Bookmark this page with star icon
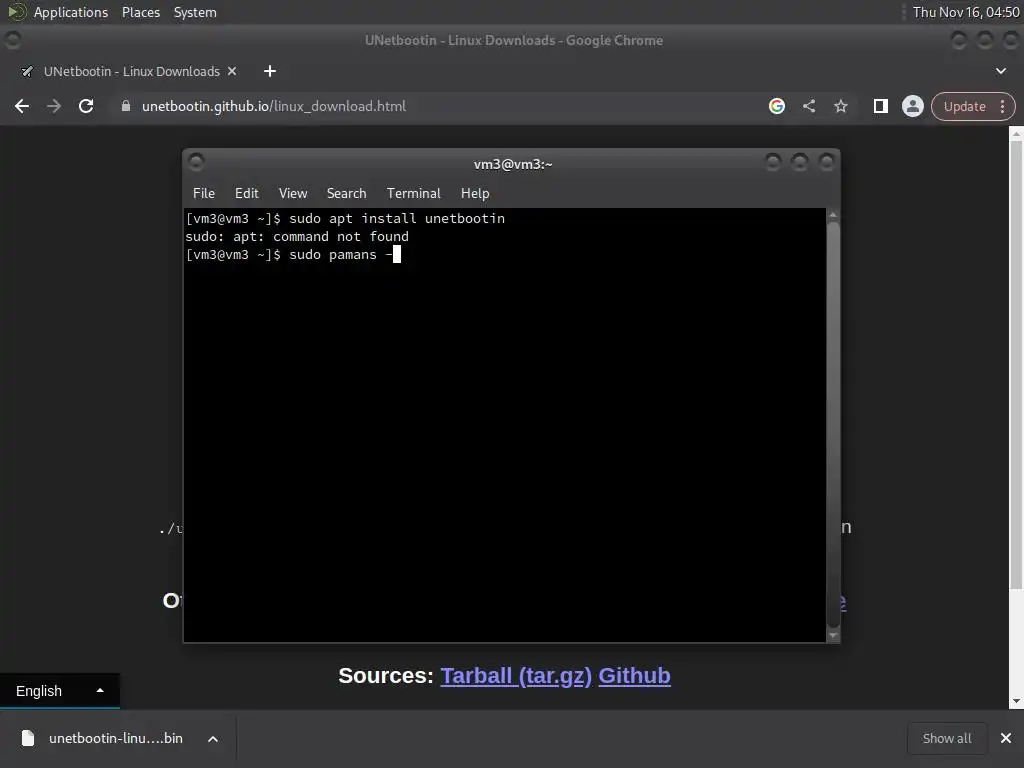Viewport: 1024px width, 768px height. pos(840,106)
